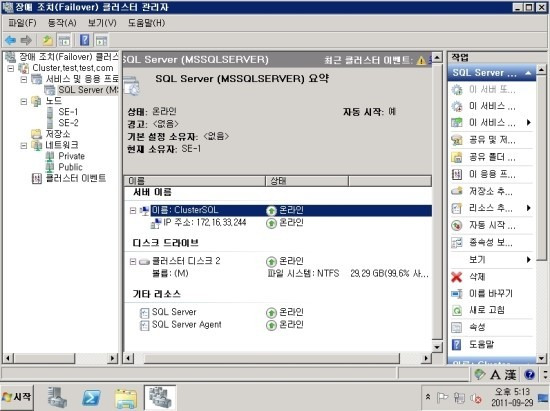The image size is (550, 411).
Task: Click the Up one level toolbar icon
Action: [47, 40]
